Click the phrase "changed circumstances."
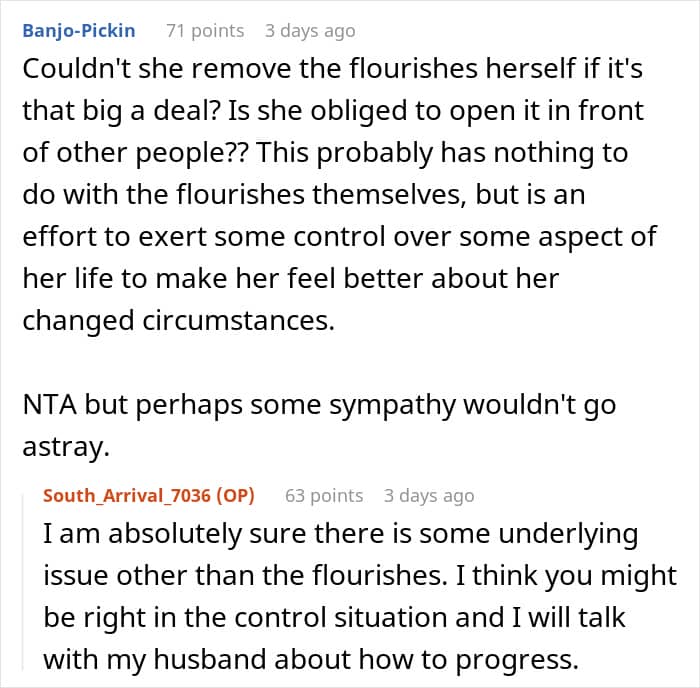This screenshot has width=700, height=688. coord(179,321)
